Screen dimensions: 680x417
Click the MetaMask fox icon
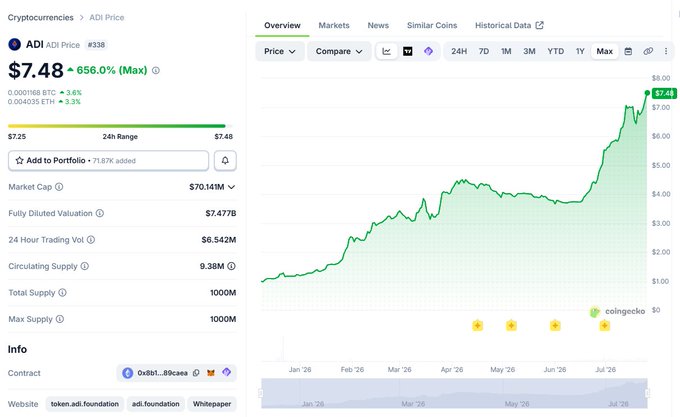pos(211,373)
